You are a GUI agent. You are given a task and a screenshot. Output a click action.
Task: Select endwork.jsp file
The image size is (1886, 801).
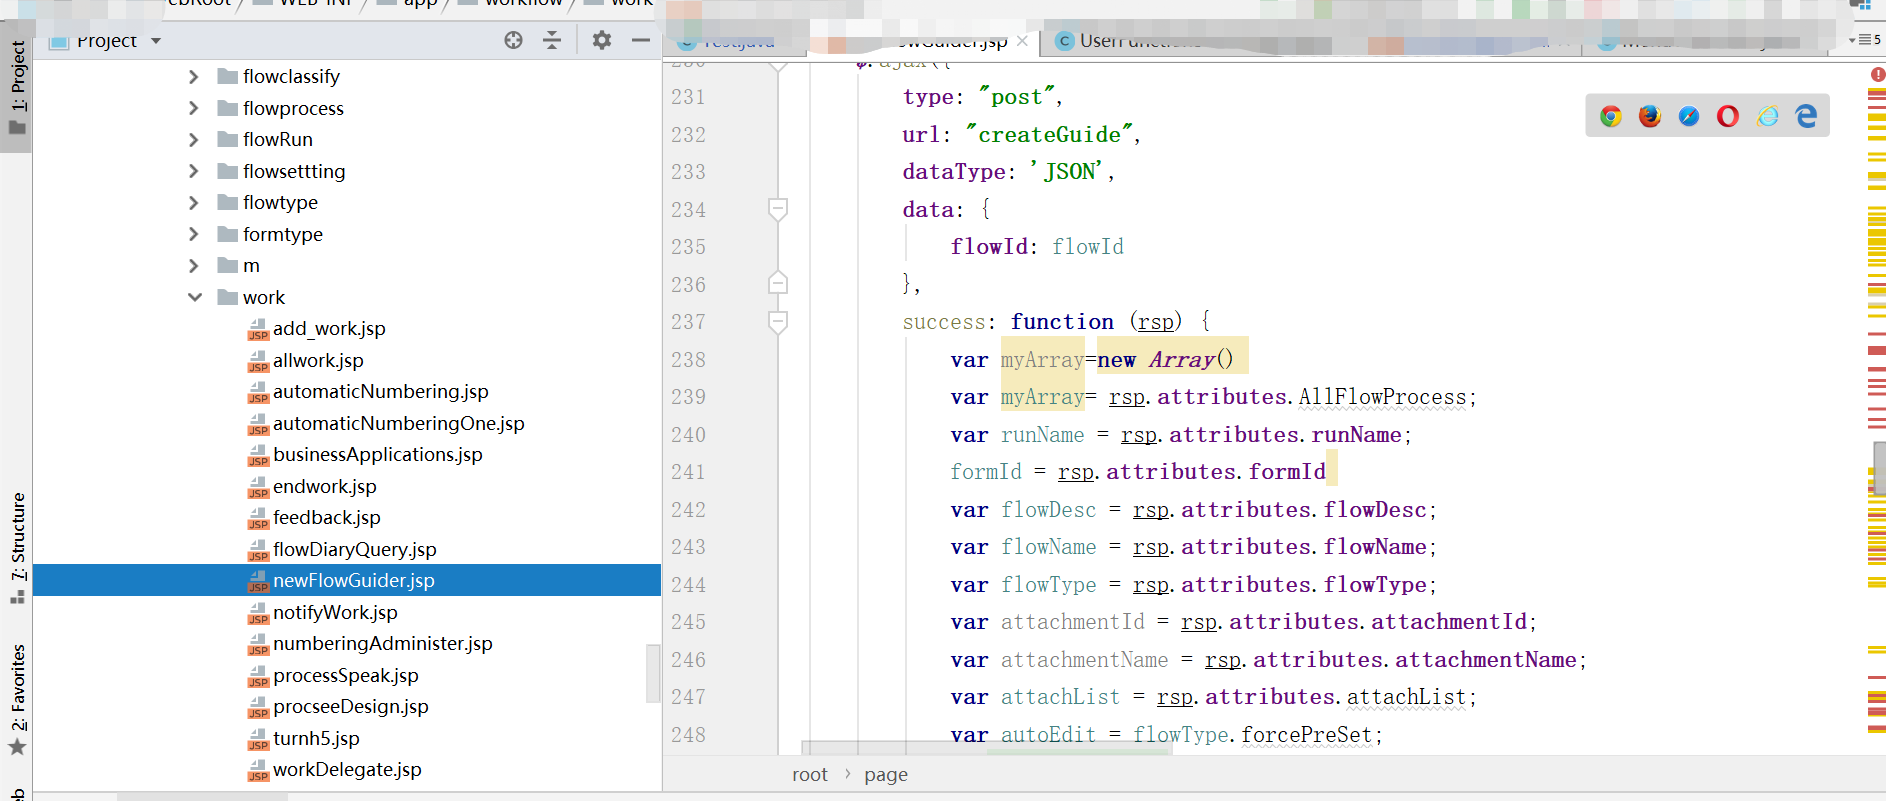[324, 486]
